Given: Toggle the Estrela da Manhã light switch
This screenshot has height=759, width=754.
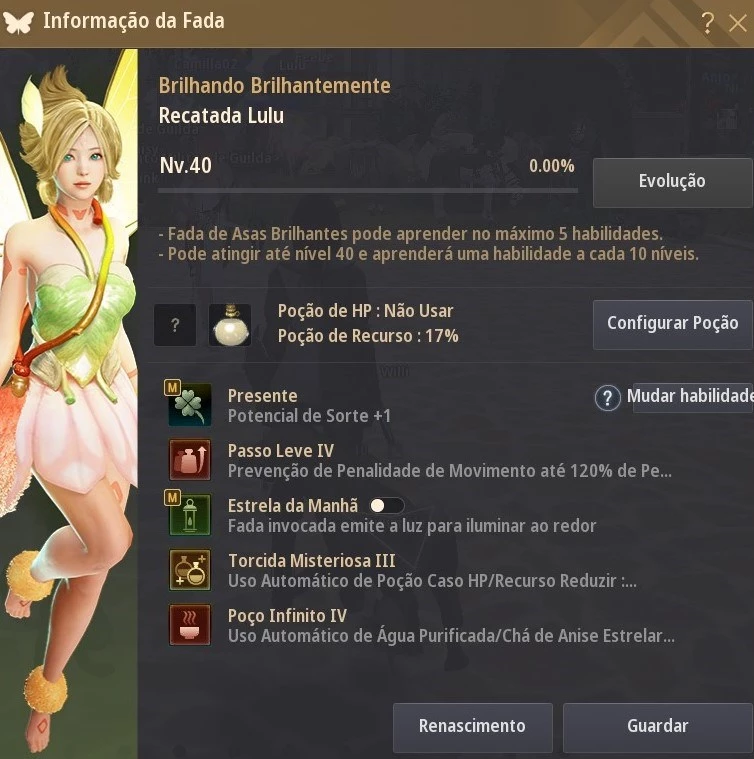Looking at the screenshot, I should [386, 506].
